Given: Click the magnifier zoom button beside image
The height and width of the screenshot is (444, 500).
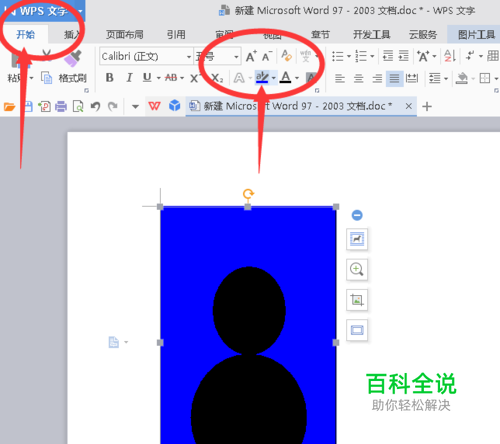Looking at the screenshot, I should [357, 269].
